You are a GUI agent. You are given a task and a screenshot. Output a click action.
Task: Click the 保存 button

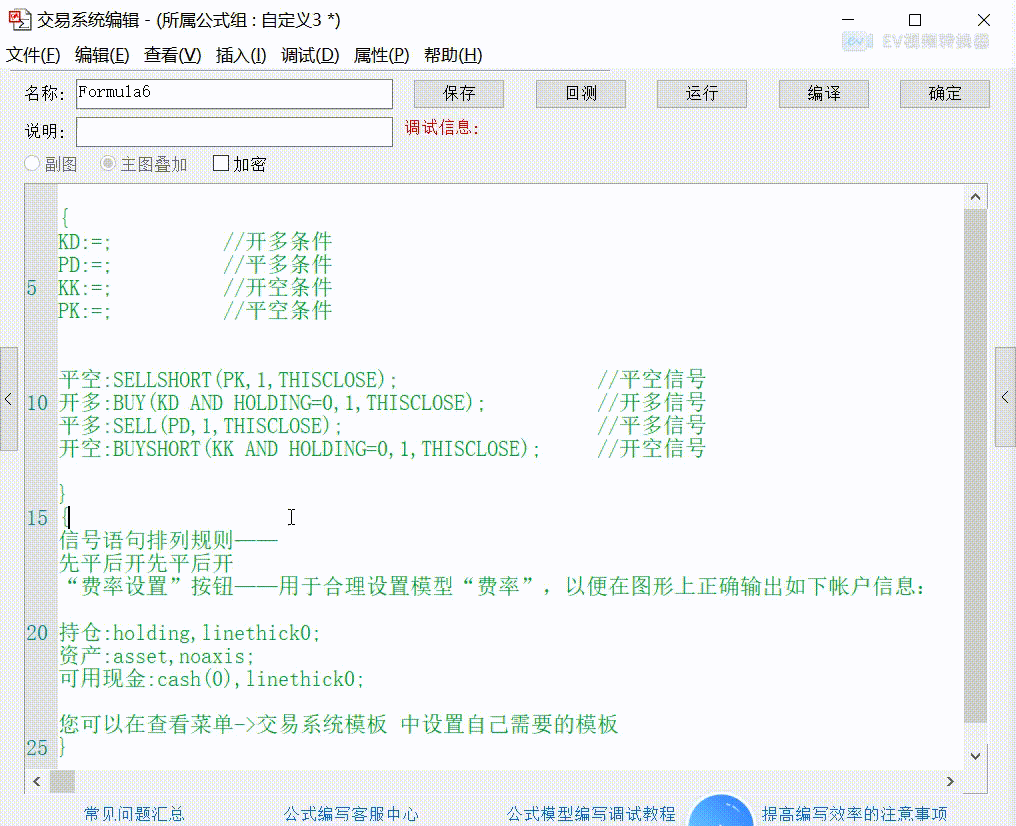pyautogui.click(x=459, y=94)
